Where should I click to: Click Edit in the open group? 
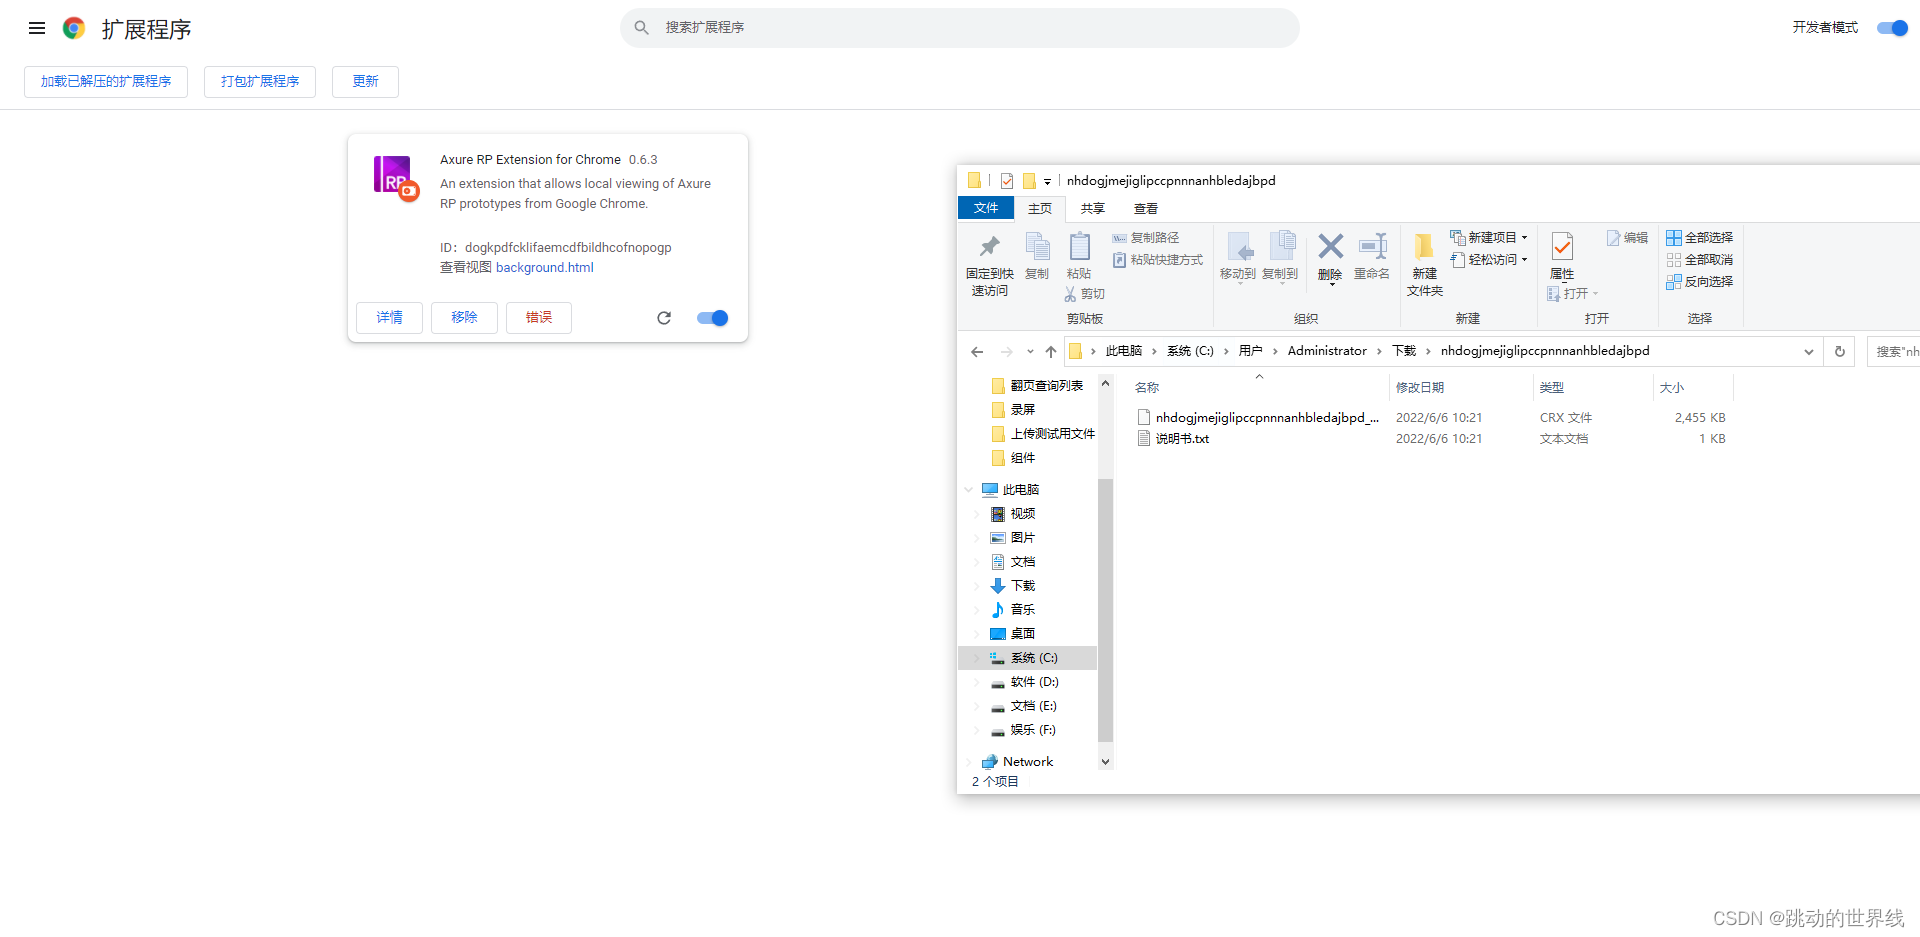[1628, 238]
